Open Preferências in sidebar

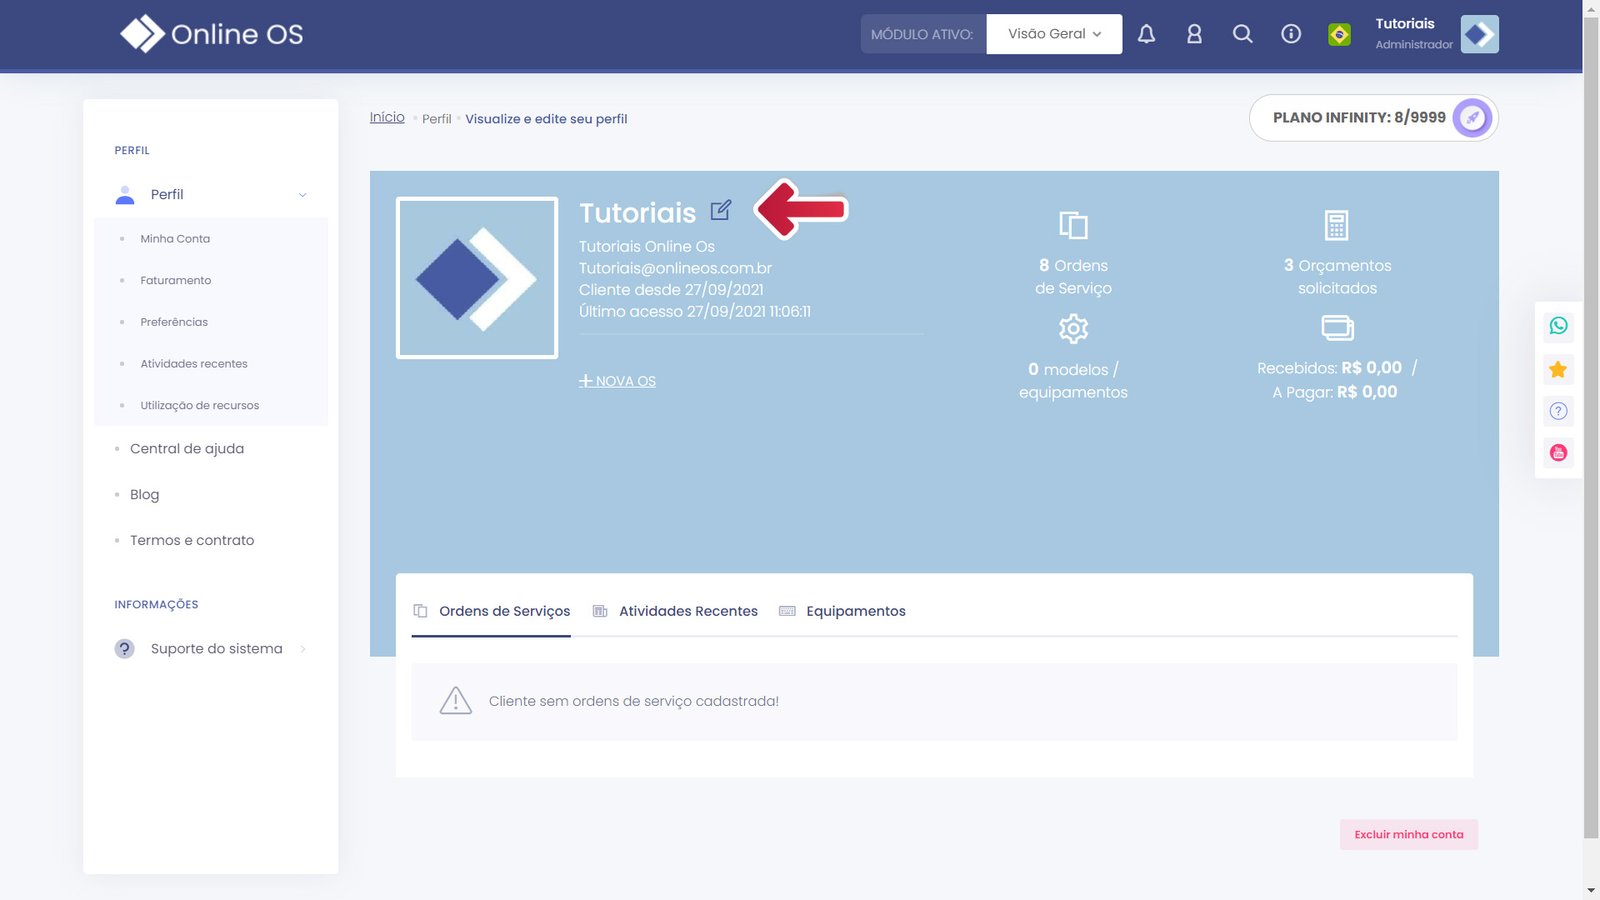point(174,322)
